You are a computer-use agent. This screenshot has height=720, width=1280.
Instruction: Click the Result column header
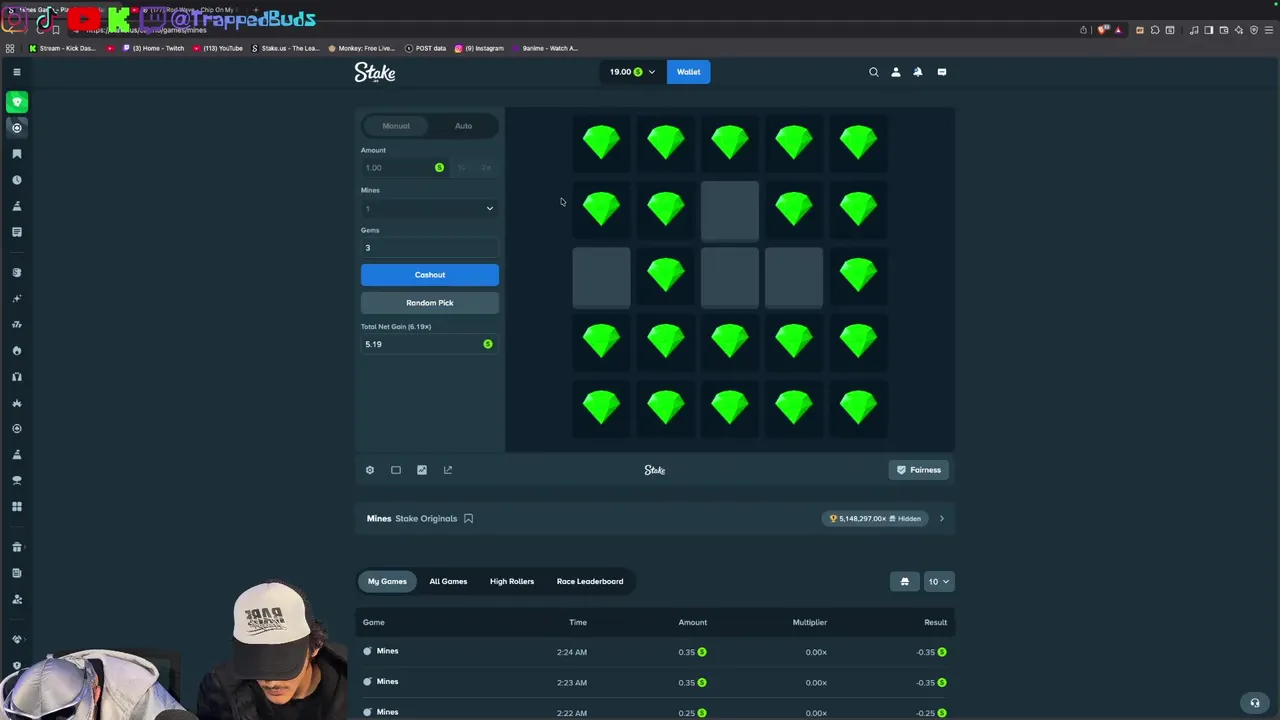point(935,623)
